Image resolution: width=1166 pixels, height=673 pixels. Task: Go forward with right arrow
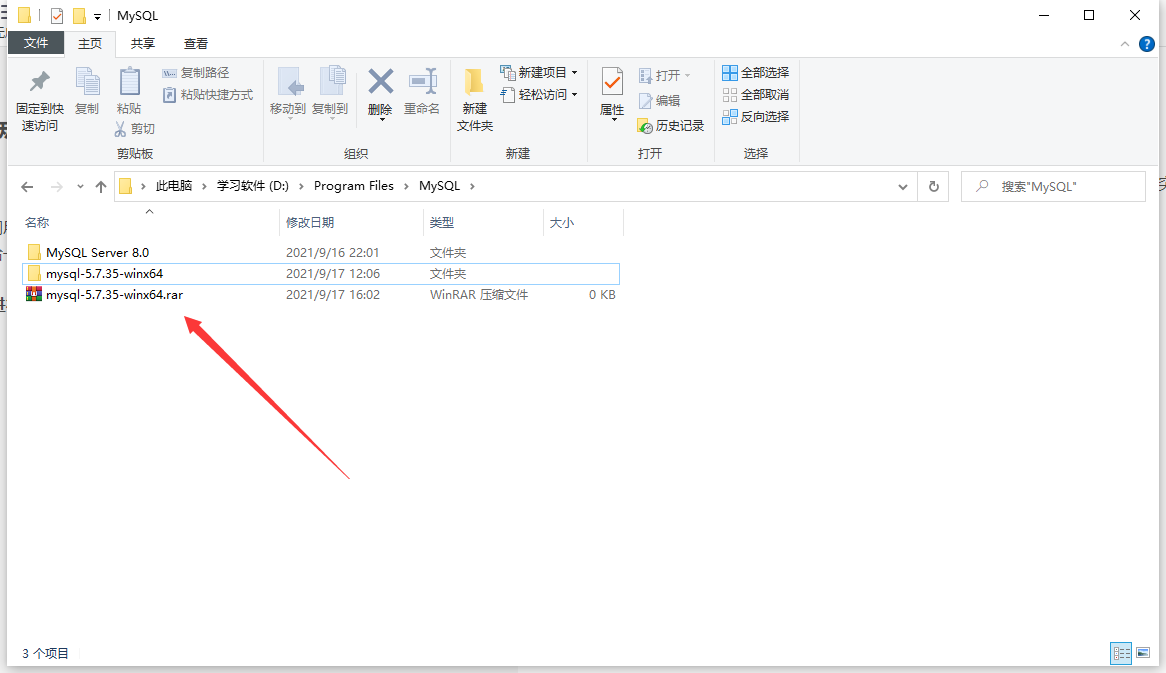click(57, 187)
